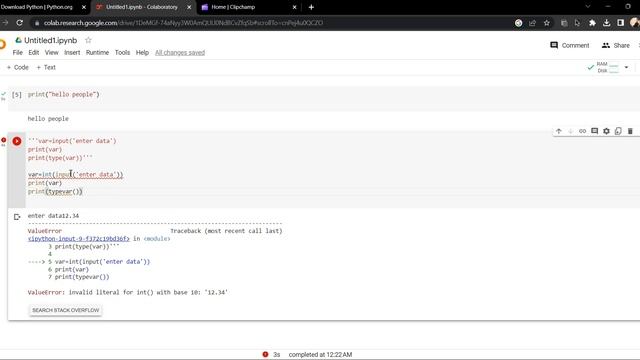Add a new Code cell
This screenshot has height=360, width=640.
[x=18, y=67]
